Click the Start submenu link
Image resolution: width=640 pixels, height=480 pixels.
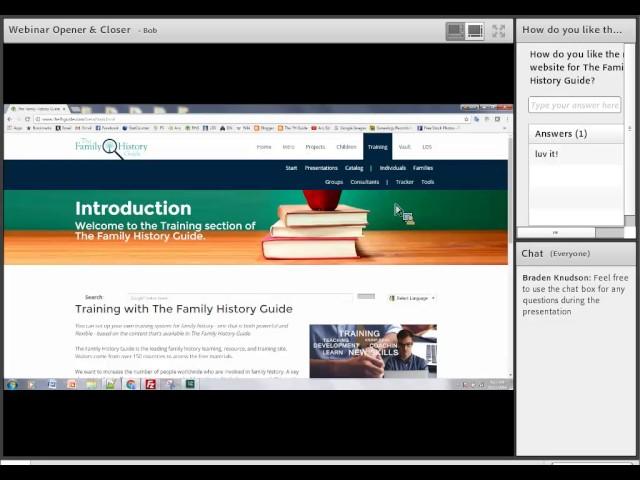pos(291,168)
